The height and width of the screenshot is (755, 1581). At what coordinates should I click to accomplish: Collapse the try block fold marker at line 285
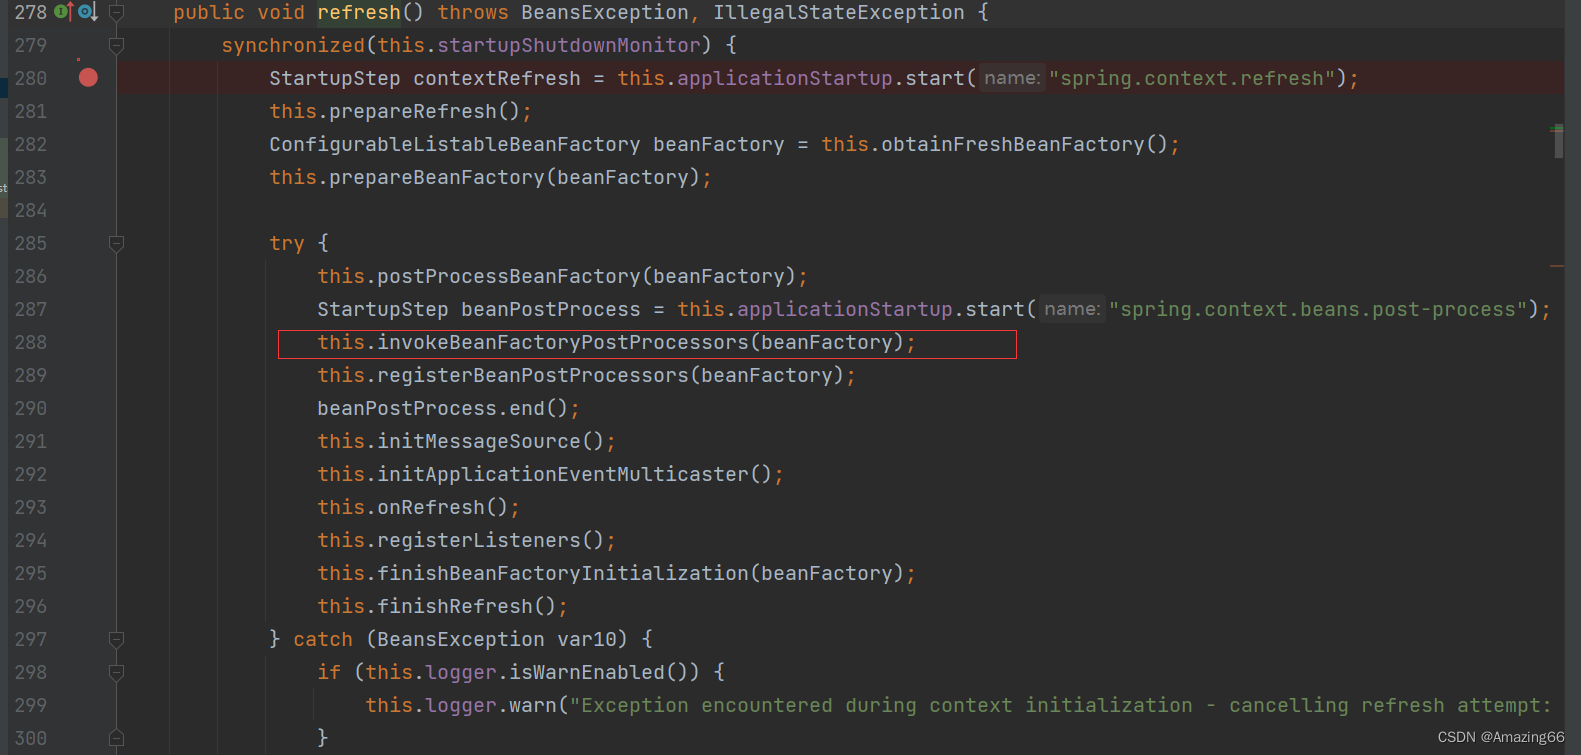(x=116, y=244)
